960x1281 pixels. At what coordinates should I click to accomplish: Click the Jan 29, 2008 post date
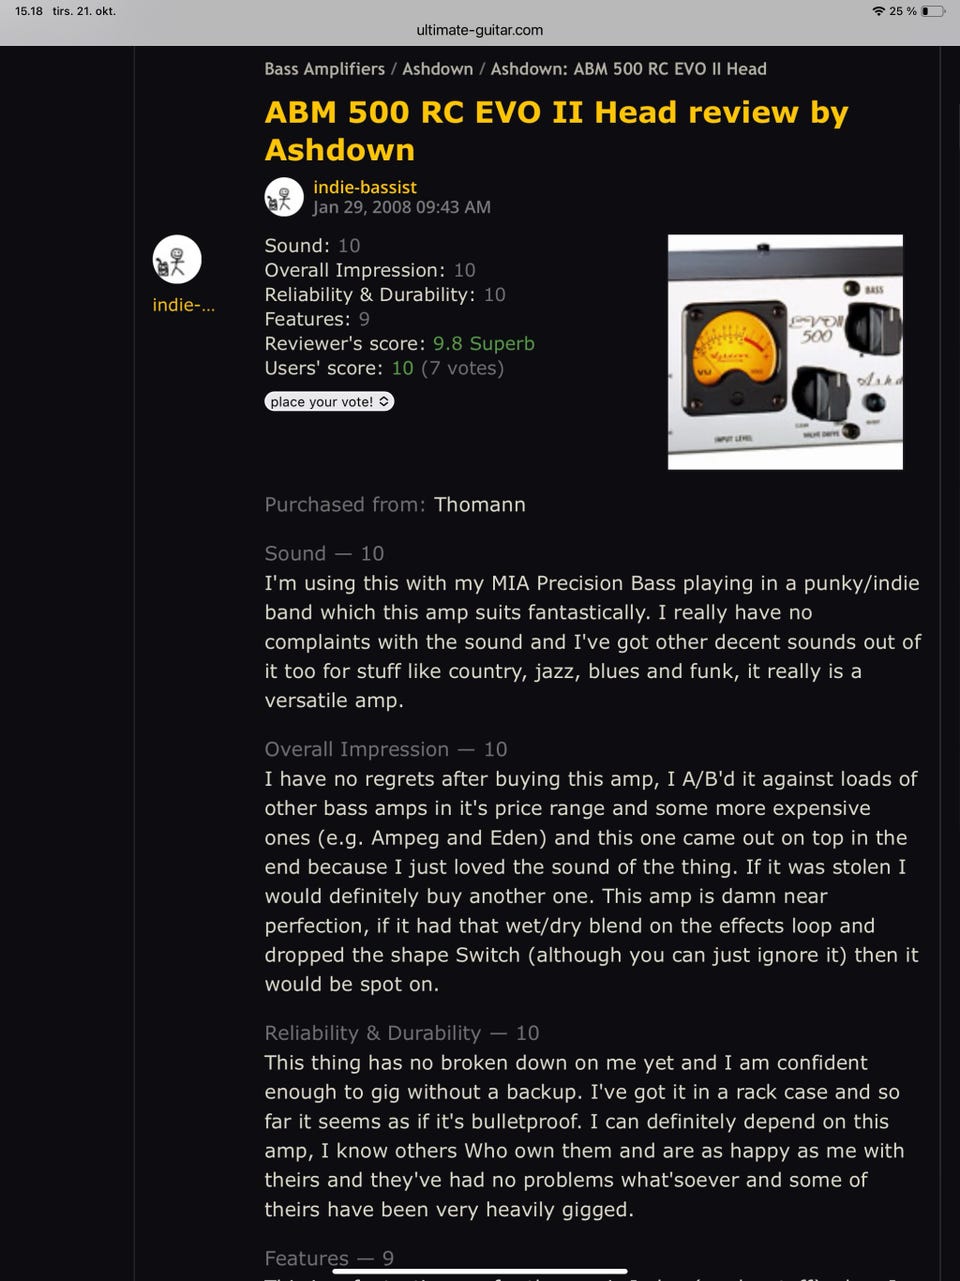tap(401, 207)
